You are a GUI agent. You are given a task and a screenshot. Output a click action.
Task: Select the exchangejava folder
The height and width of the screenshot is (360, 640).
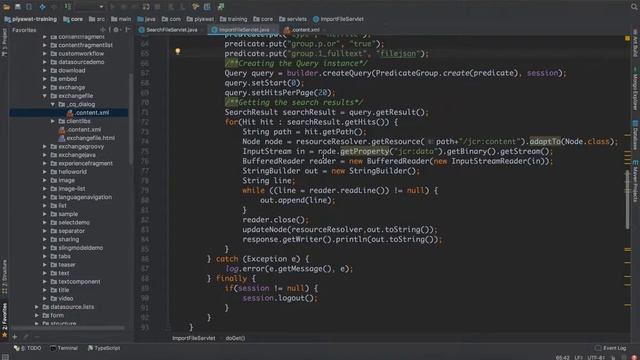point(73,155)
